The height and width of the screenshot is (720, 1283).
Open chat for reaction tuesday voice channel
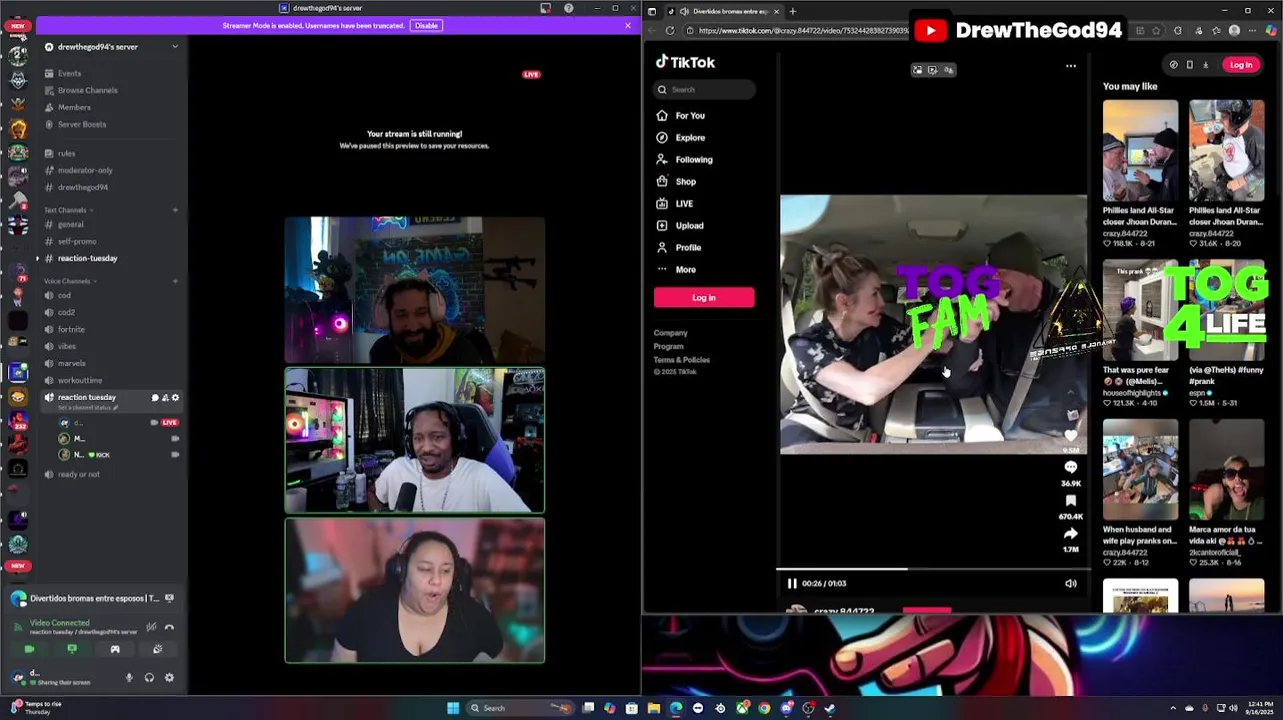(155, 398)
